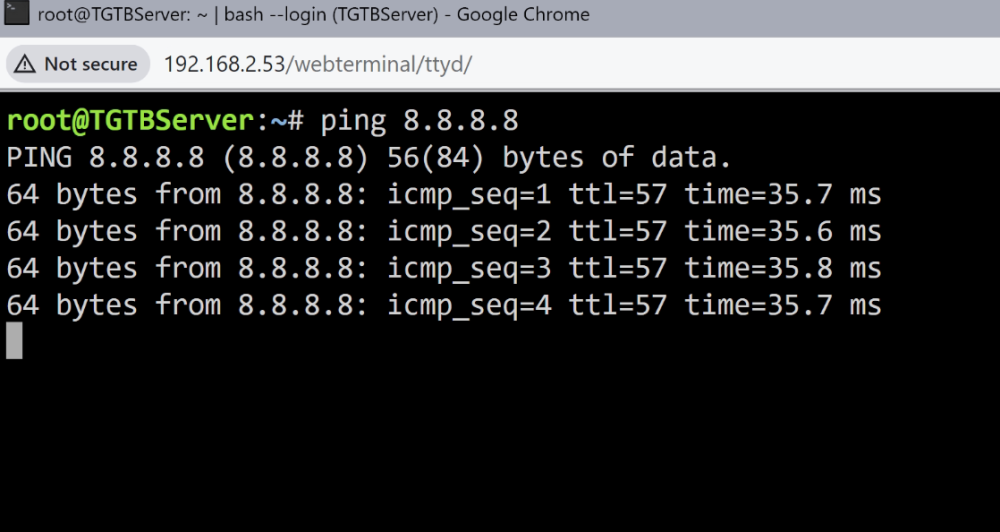The width and height of the screenshot is (1000, 532).
Task: Open the Not secure site info chip
Action: tap(78, 64)
